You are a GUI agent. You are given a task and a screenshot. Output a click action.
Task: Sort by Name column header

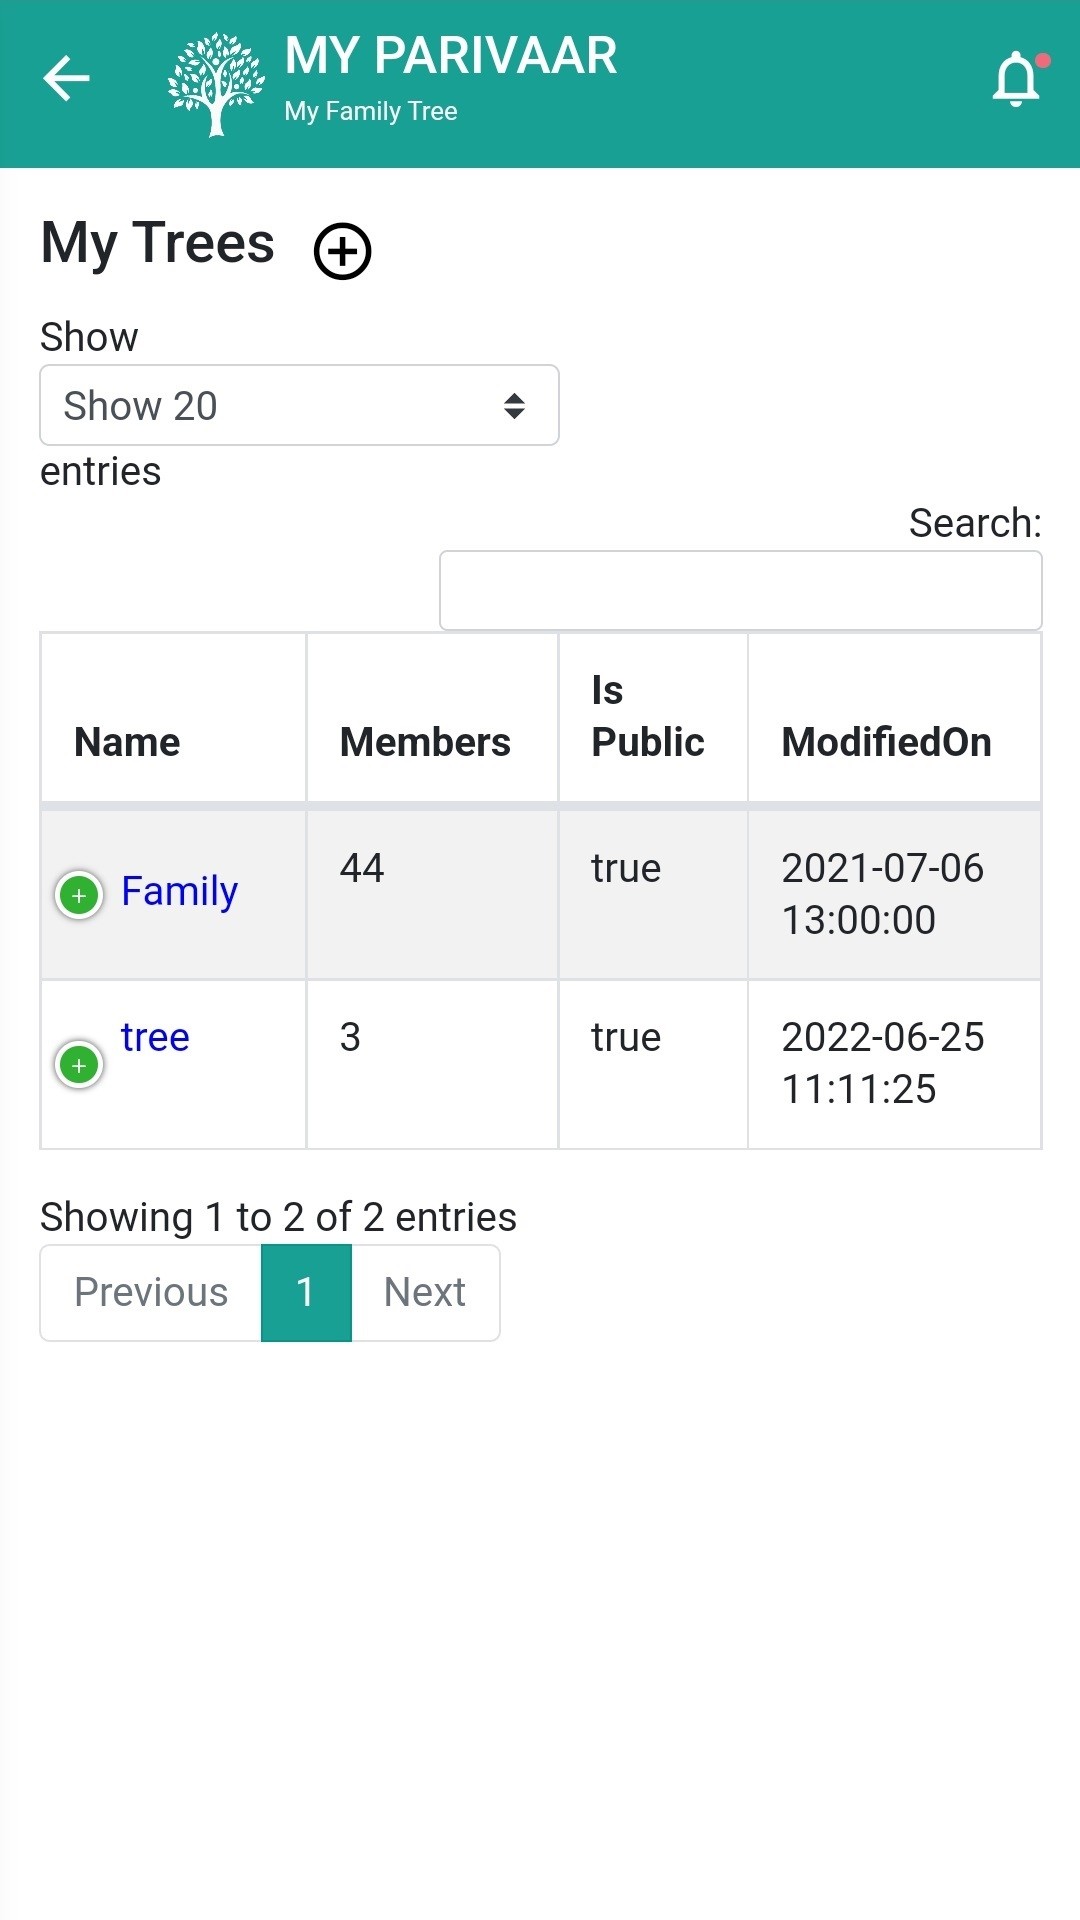click(x=127, y=742)
